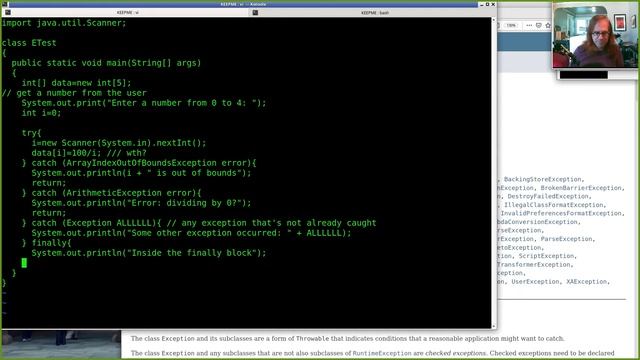Click the 'data[i]=100/i; /// wth?' line
640x360 pixels.
point(89,153)
